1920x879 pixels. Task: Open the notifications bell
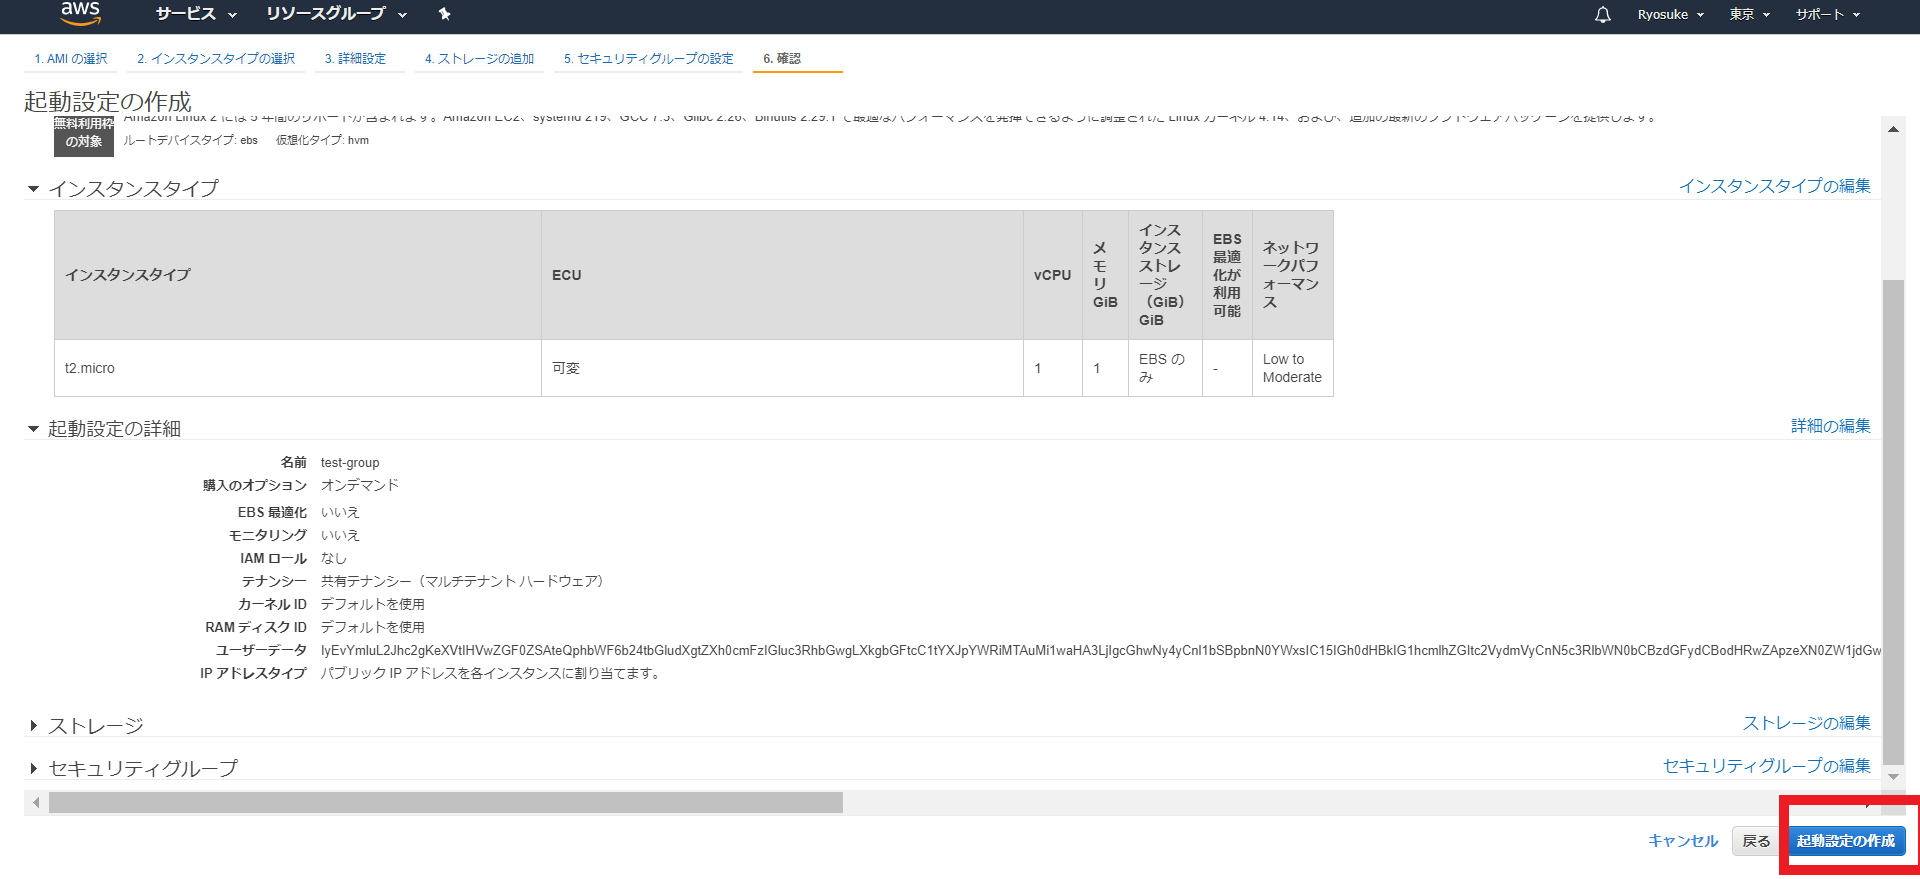[1602, 14]
